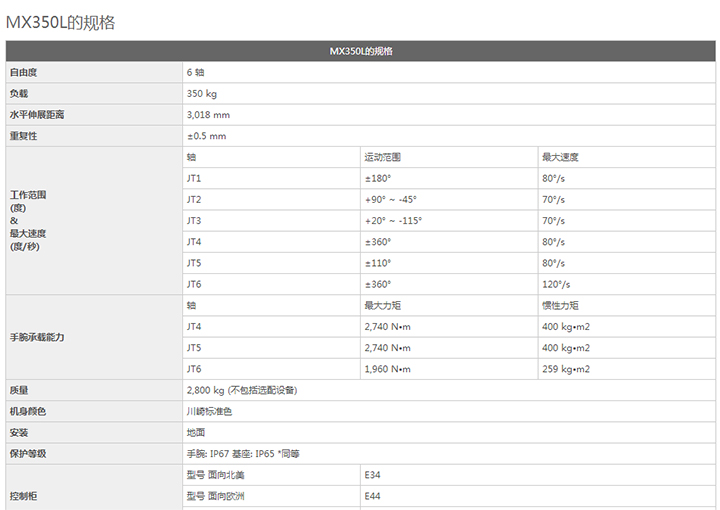
Task: Click the '型号 面向欧洲' cell
Action: pyautogui.click(x=271, y=496)
